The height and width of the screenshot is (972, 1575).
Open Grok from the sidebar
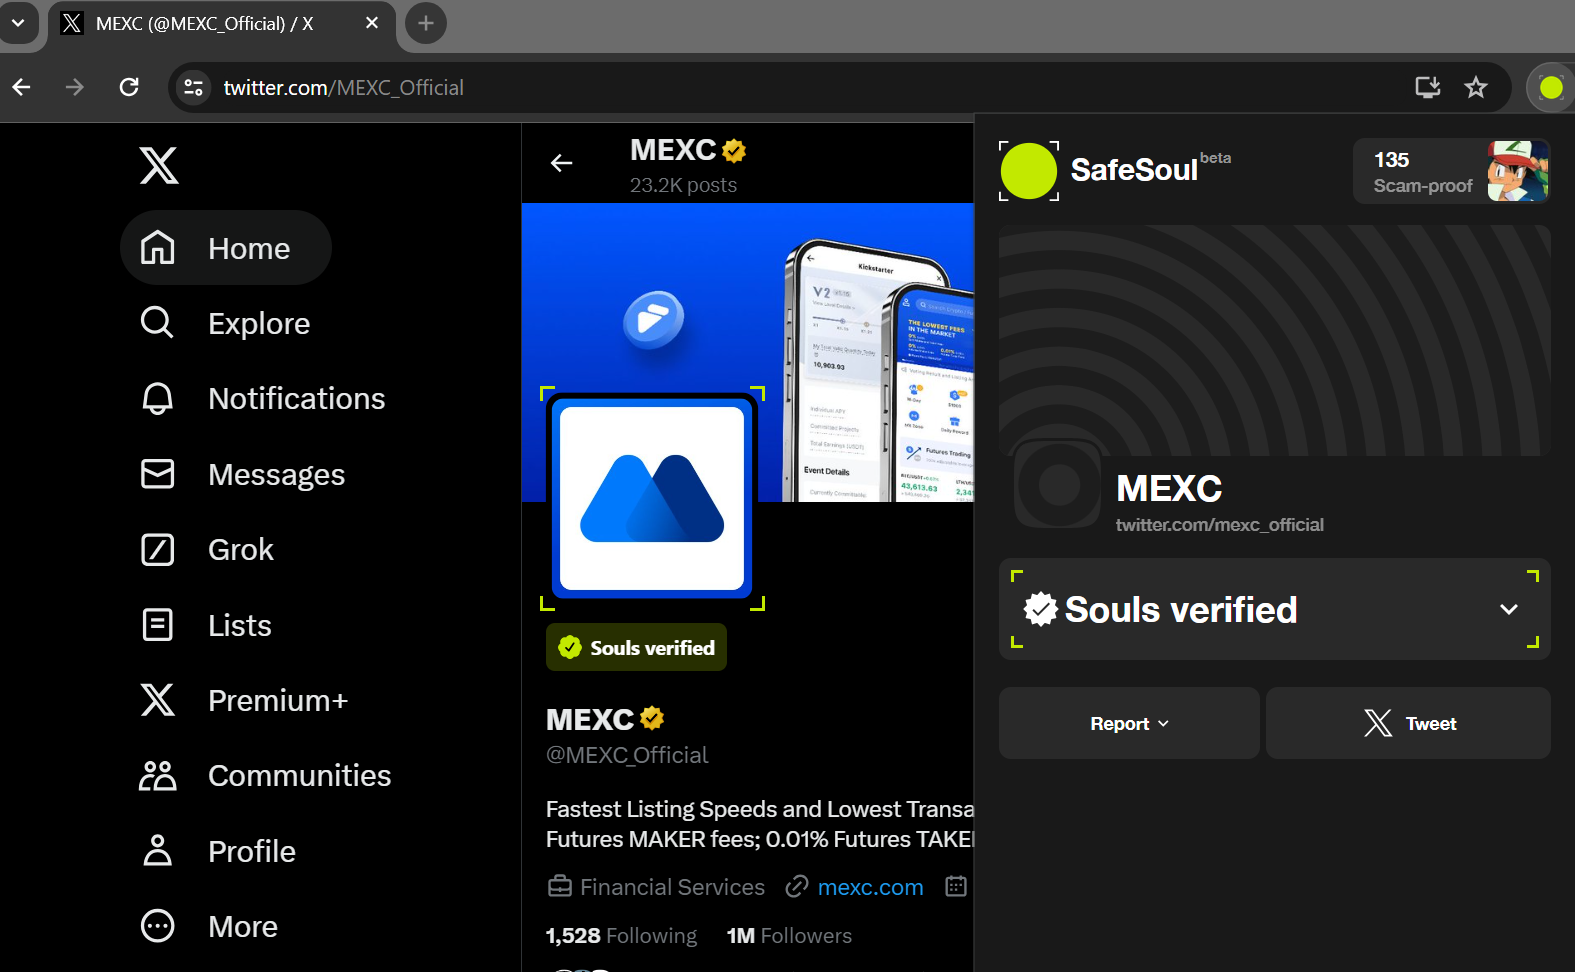pos(207,549)
